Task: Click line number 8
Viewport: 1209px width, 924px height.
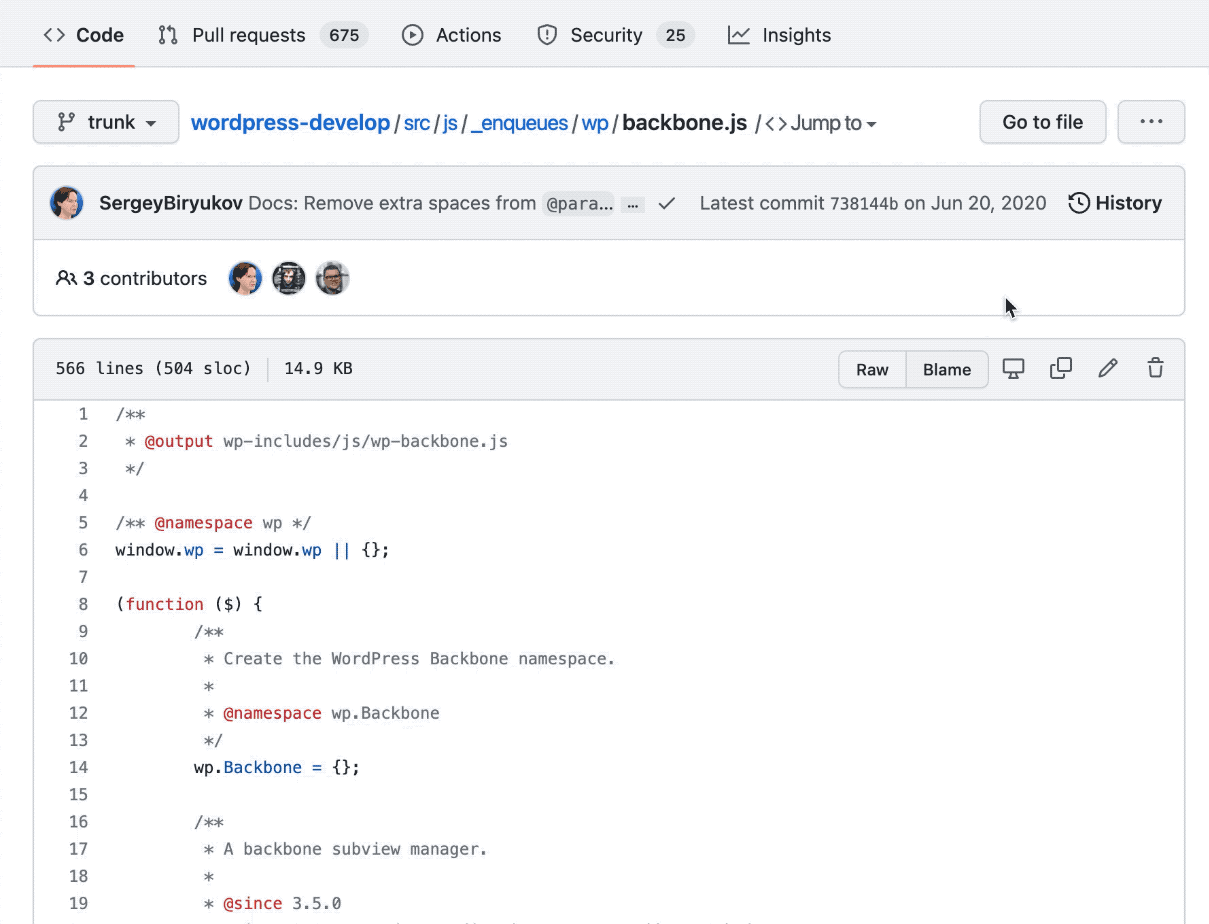Action: point(83,604)
